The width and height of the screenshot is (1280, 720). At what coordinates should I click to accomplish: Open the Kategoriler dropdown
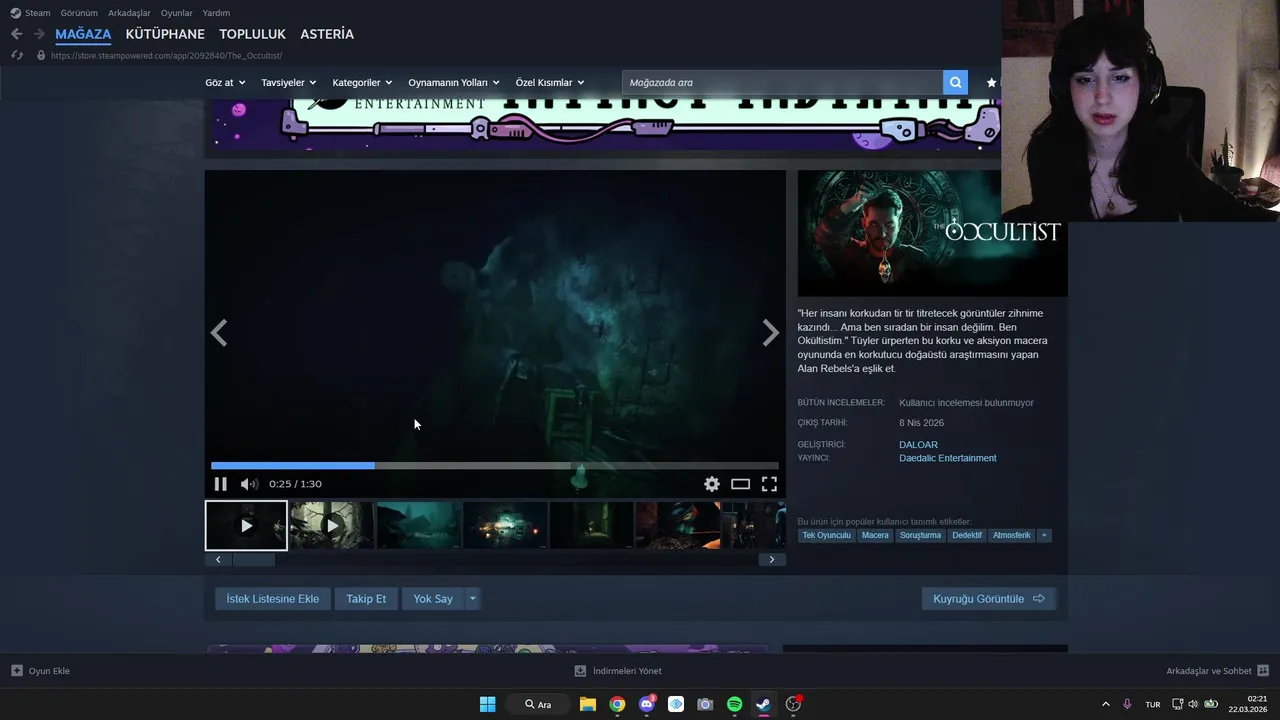(362, 83)
